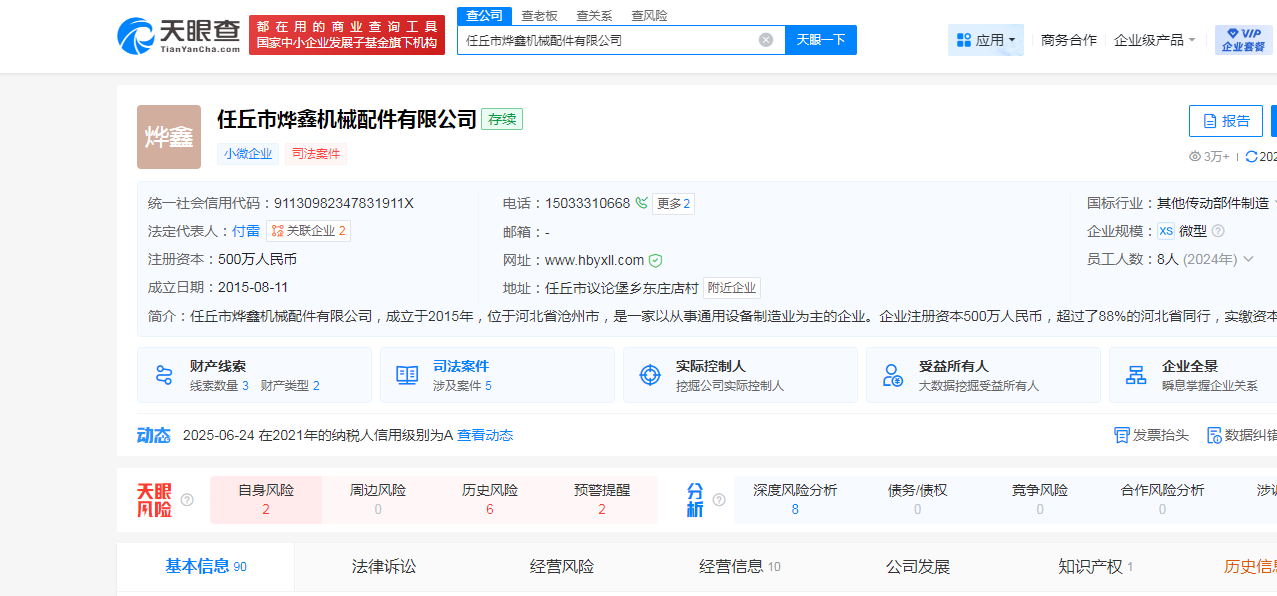Click the help icon beside 微型
Screen dimensions: 1277x596
click(1217, 231)
